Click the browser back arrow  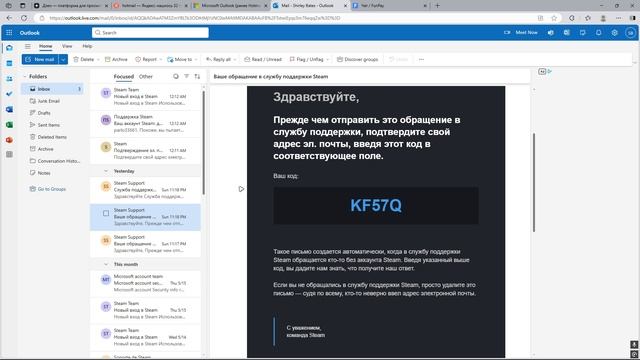point(9,18)
